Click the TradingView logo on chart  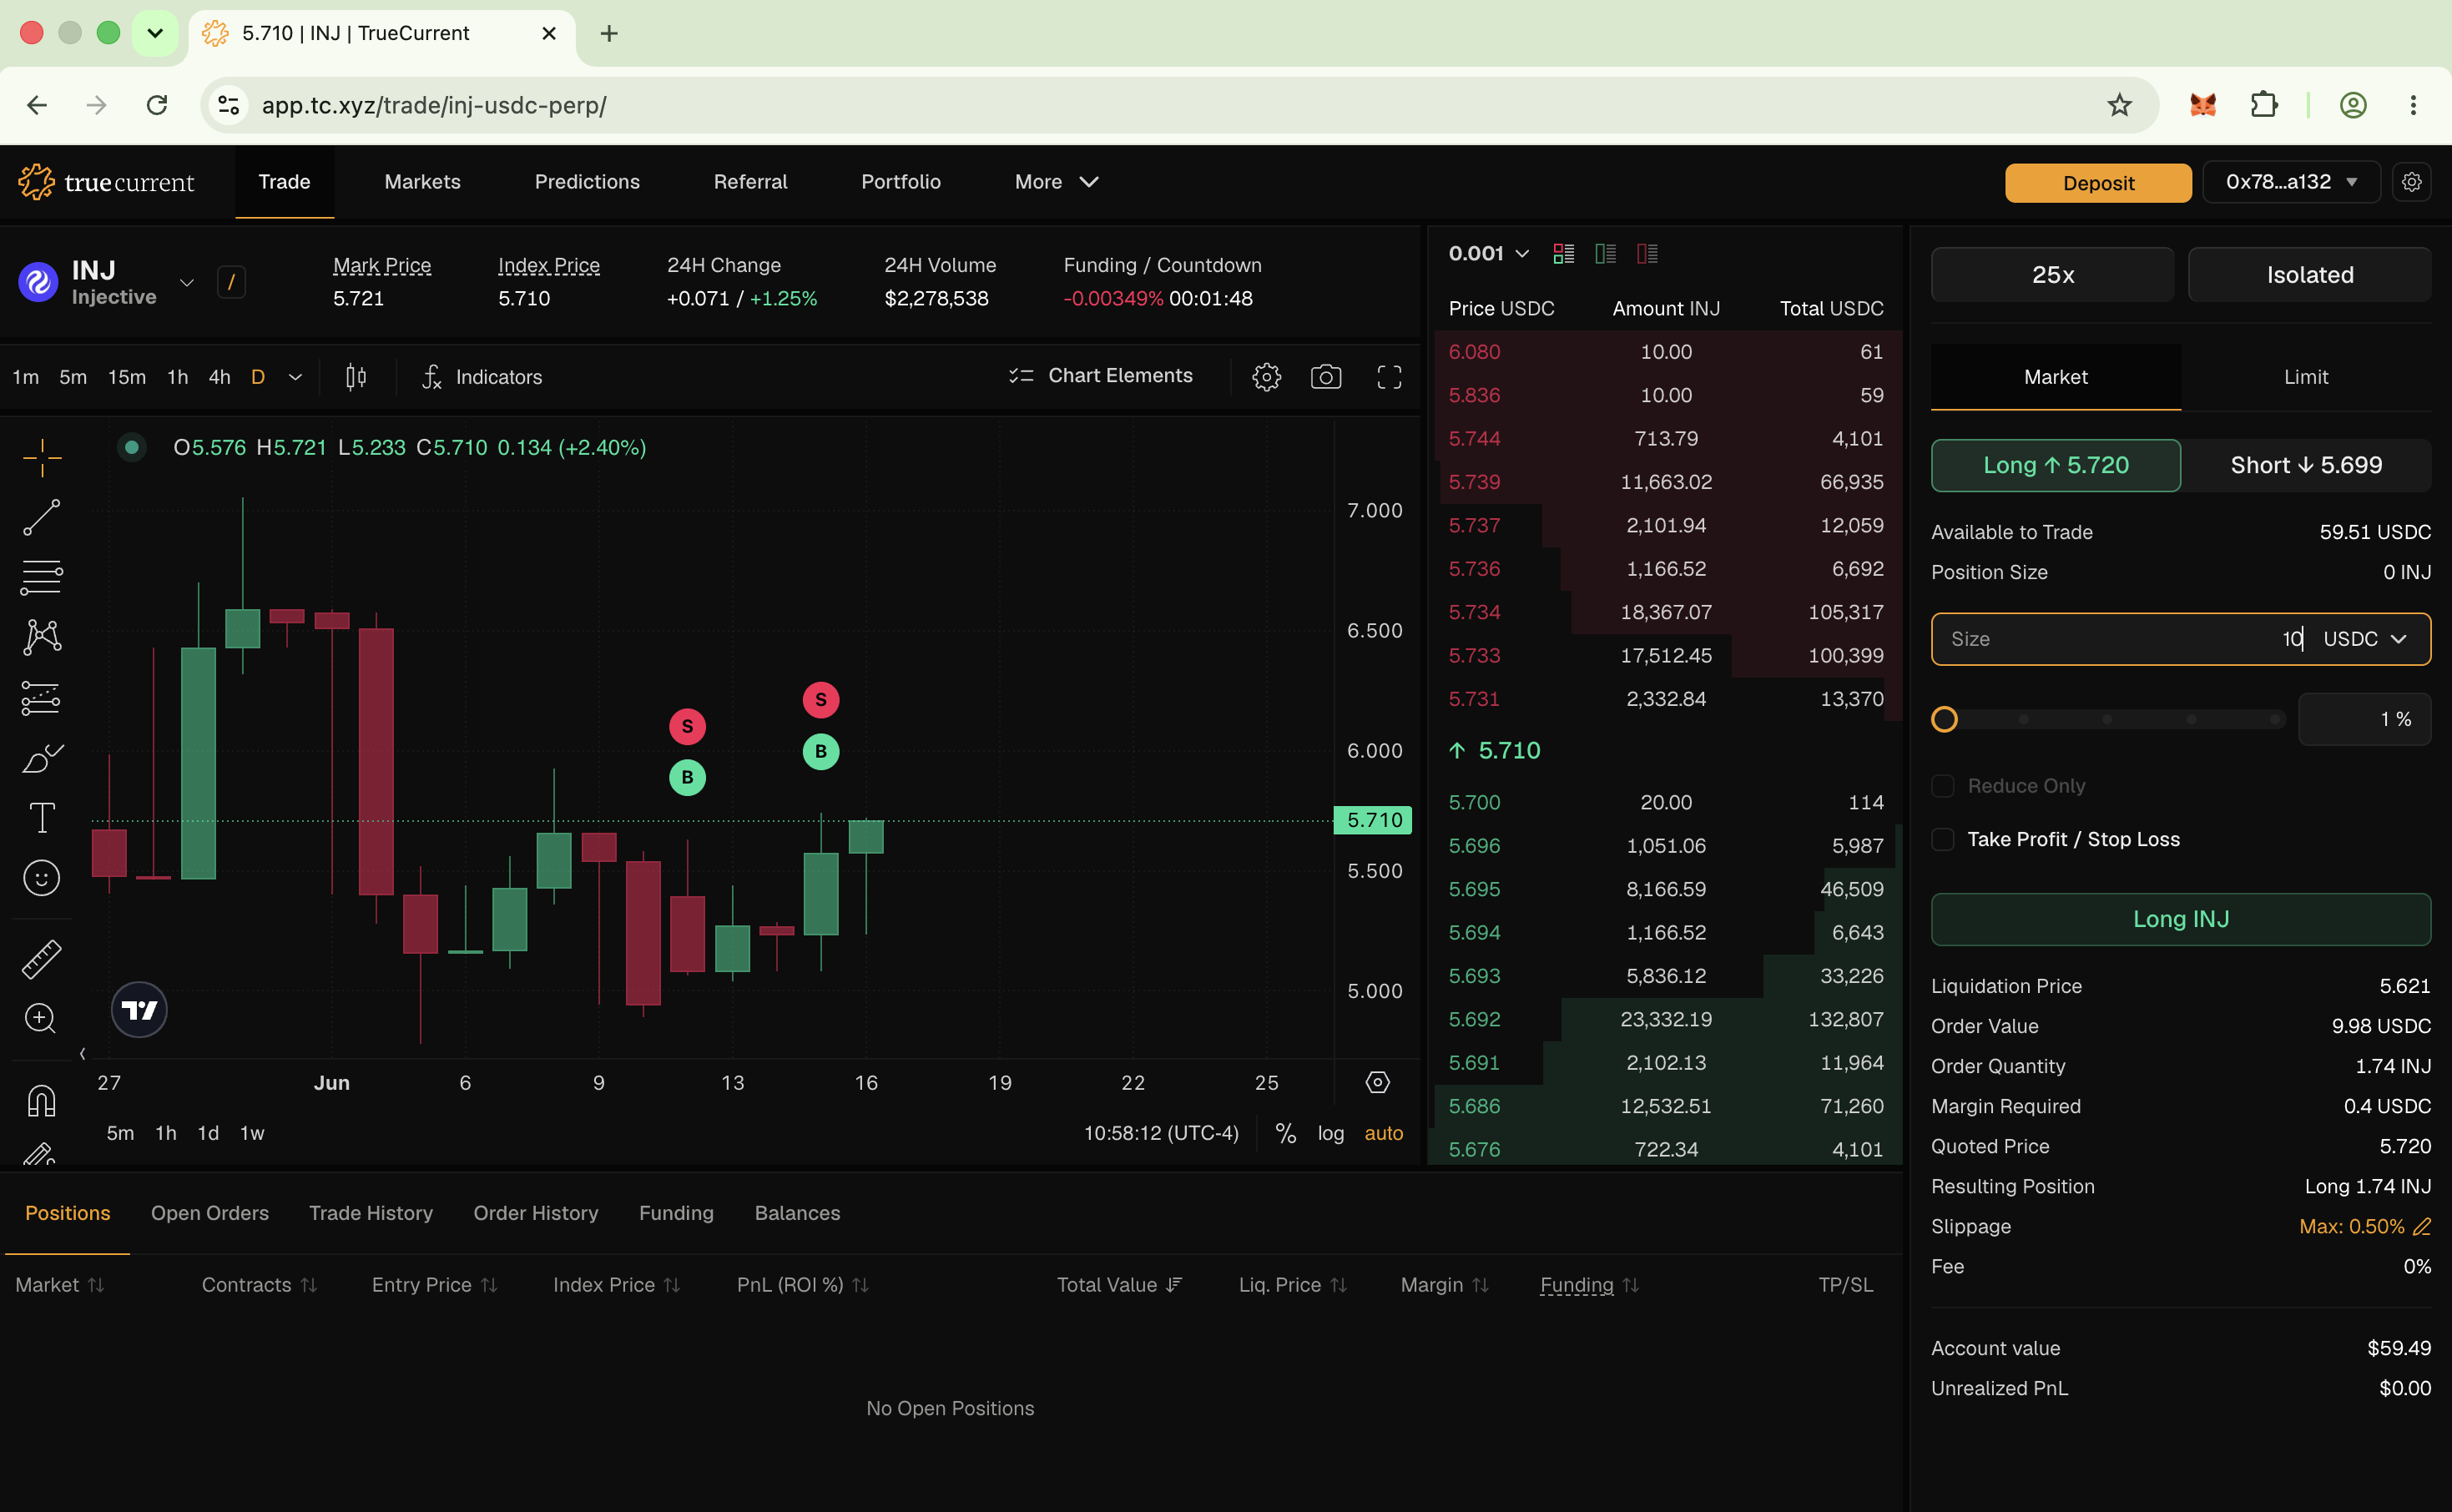(x=139, y=1010)
